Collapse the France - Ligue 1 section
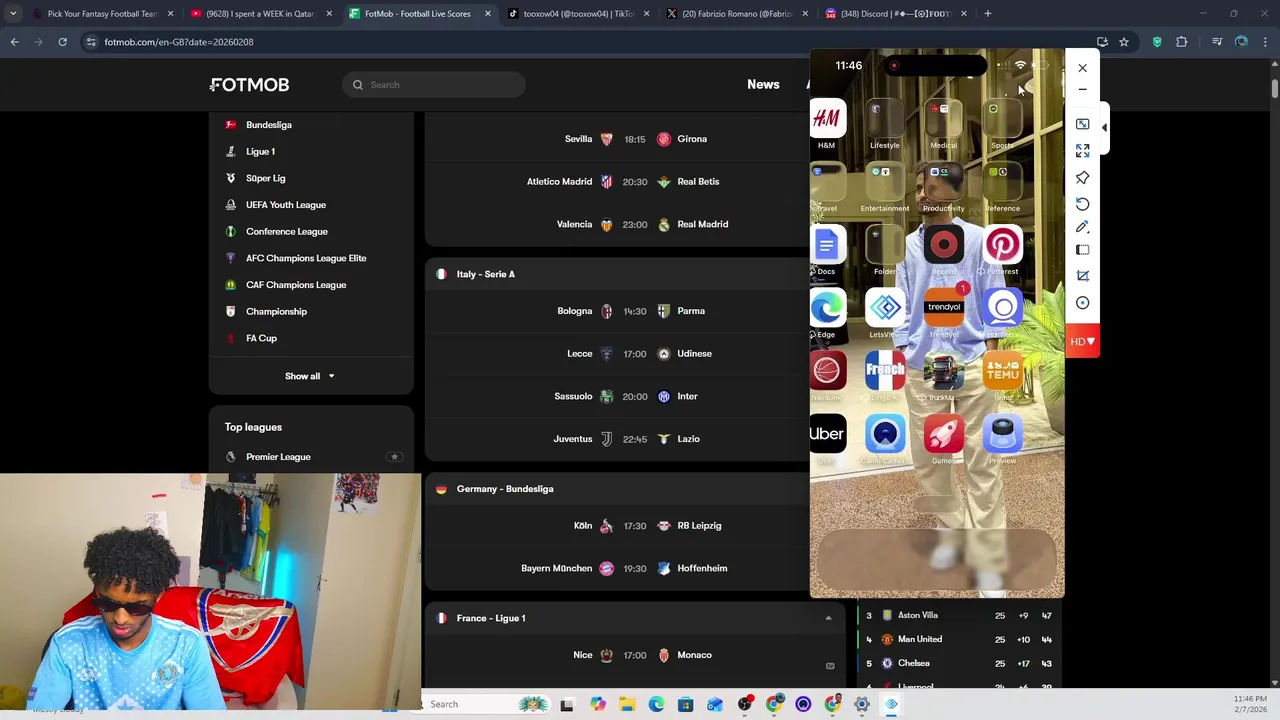1280x720 pixels. click(828, 619)
